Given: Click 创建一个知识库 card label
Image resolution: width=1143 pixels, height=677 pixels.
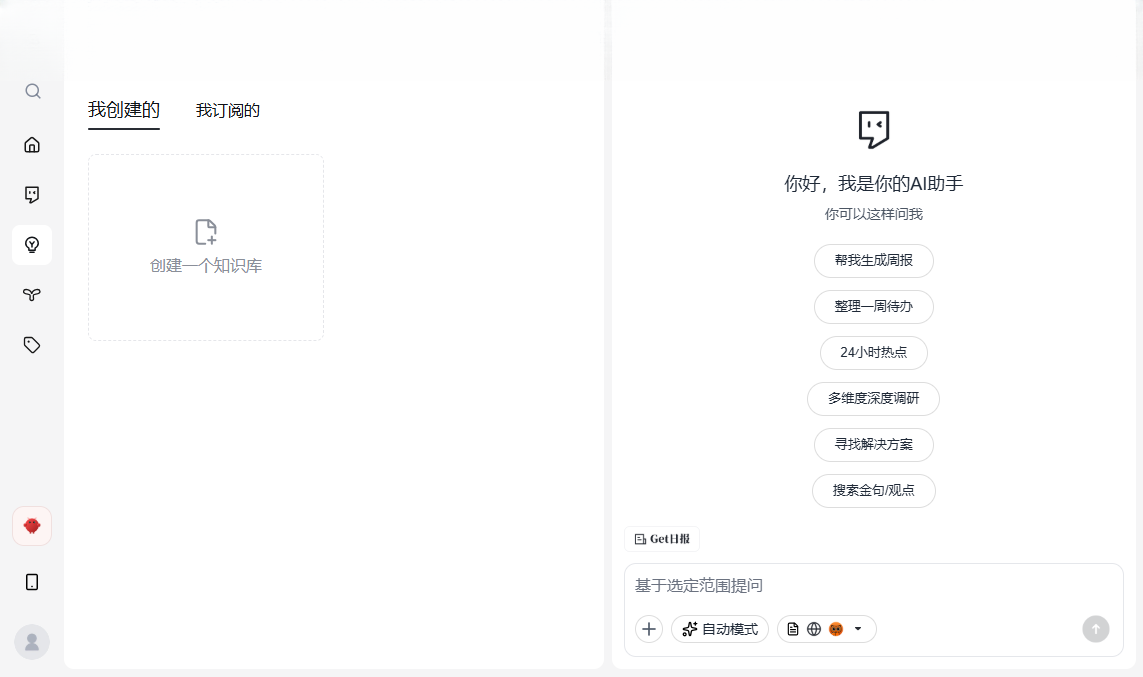Looking at the screenshot, I should pos(206,266).
